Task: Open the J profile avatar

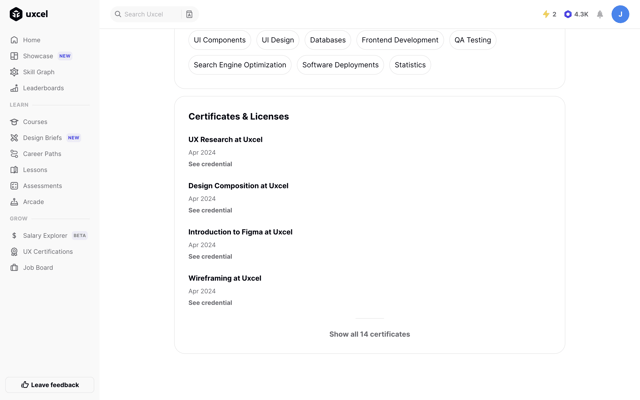Action: pyautogui.click(x=620, y=14)
